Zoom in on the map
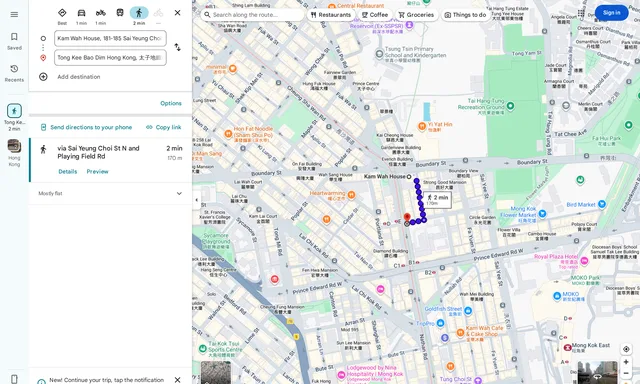 click(626, 362)
